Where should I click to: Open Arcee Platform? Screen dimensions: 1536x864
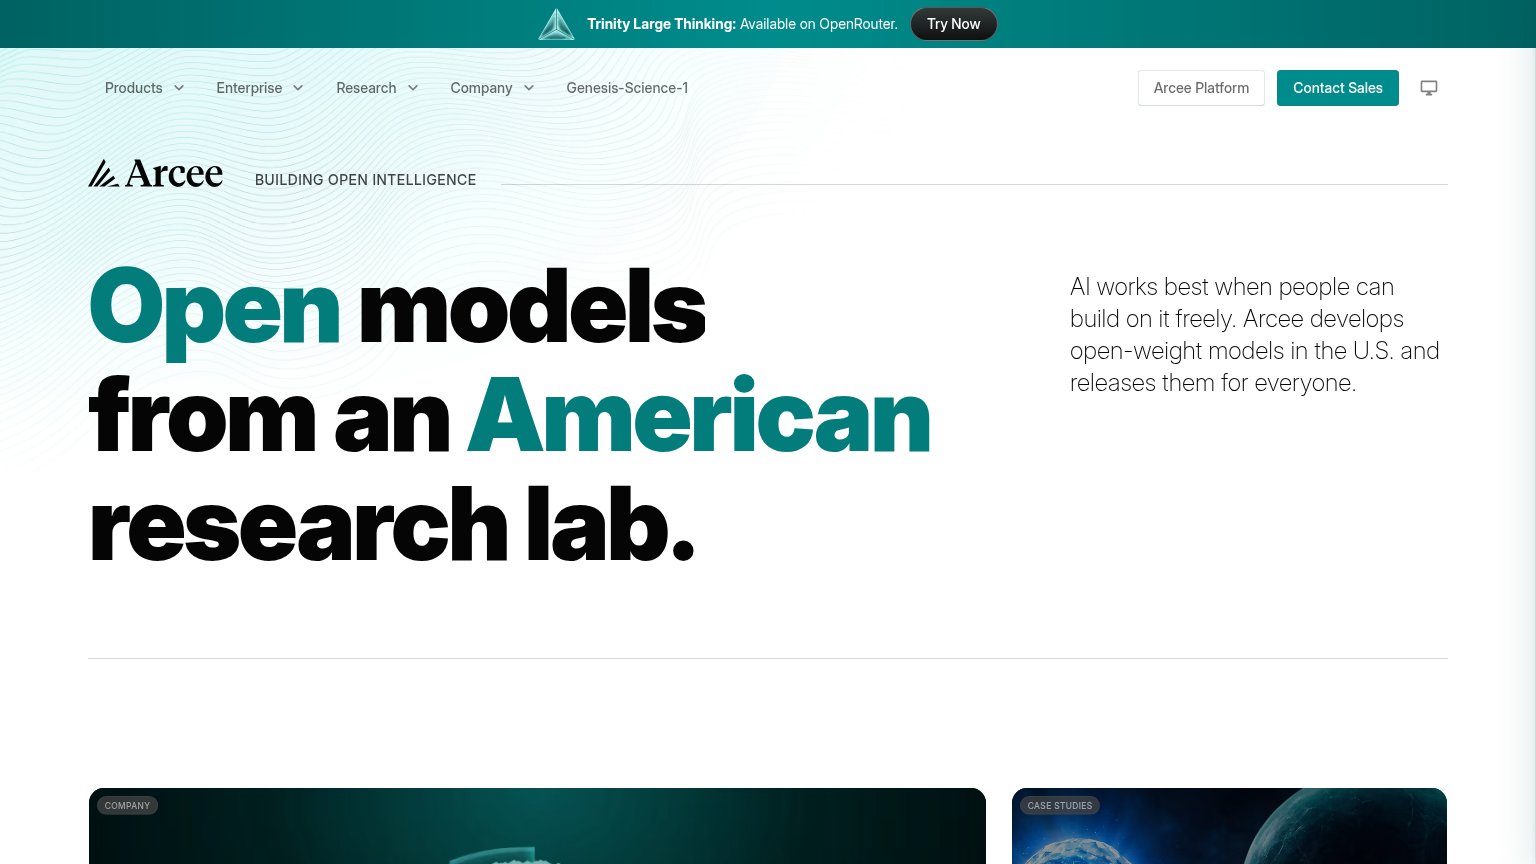pos(1201,88)
